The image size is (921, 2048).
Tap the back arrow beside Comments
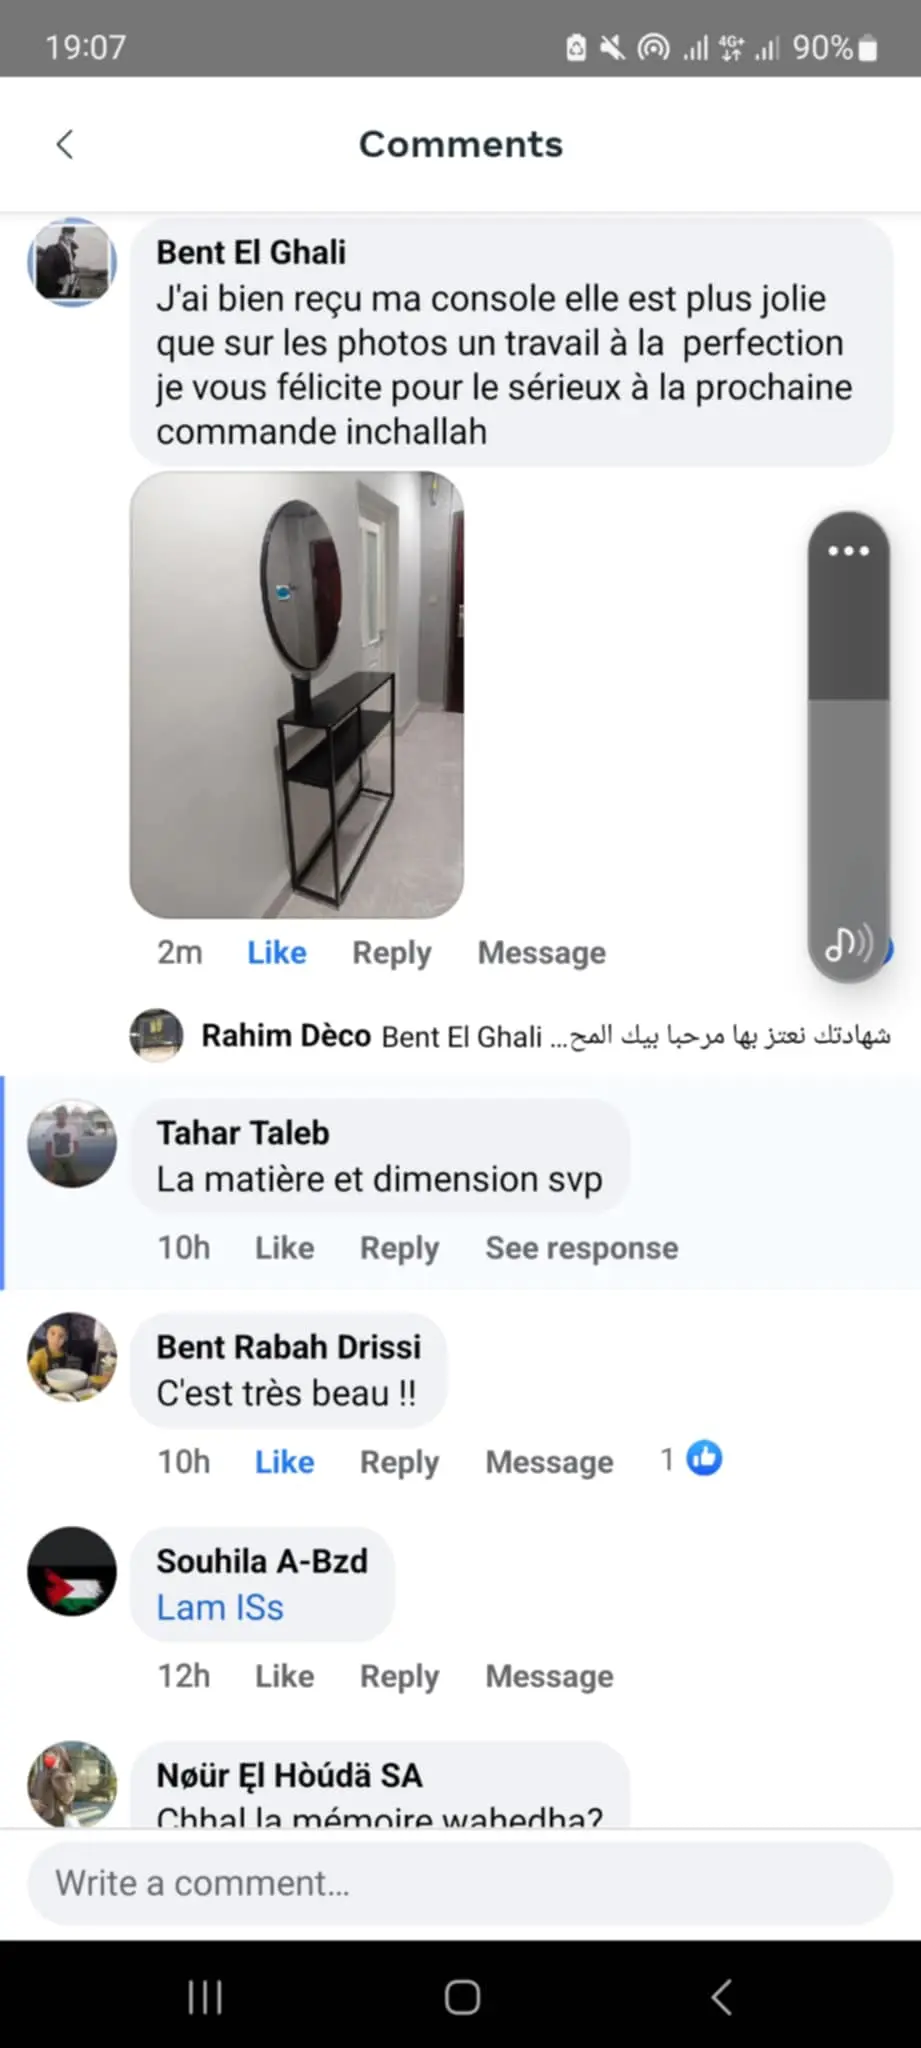coord(65,144)
